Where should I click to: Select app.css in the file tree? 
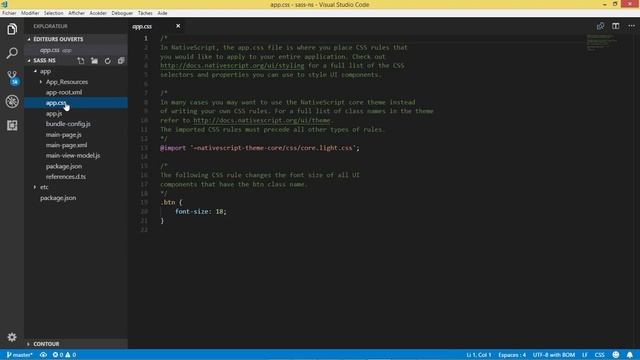point(76,103)
